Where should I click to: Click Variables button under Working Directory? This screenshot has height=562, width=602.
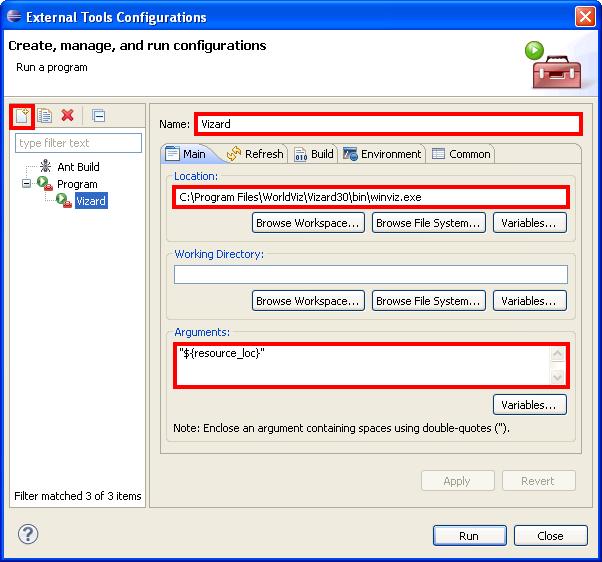(529, 301)
